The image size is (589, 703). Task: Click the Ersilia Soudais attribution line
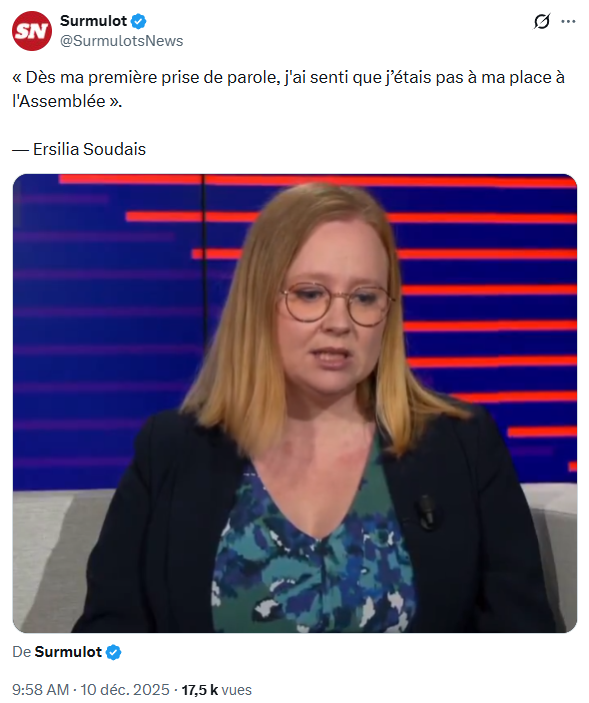pos(79,149)
